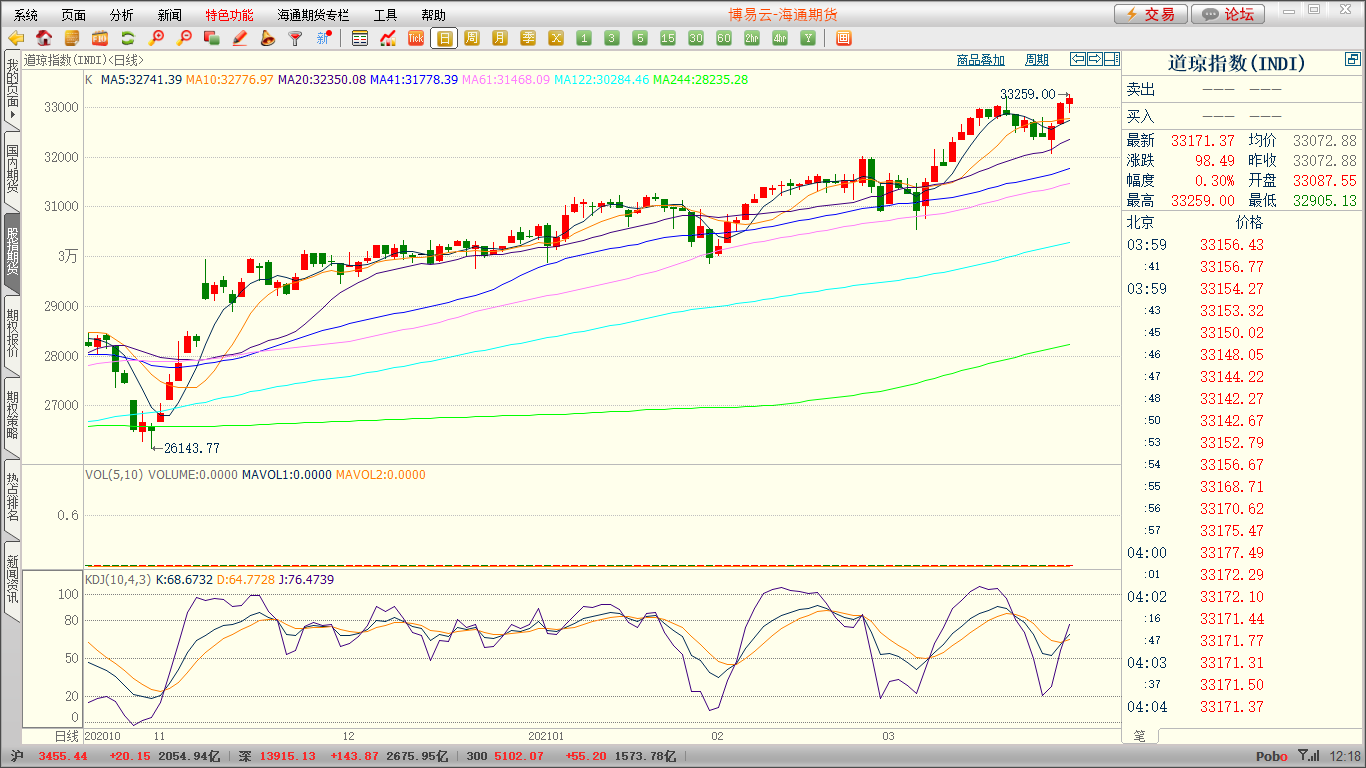Screen dimensions: 1366x768
Task: Select monthly 月 period button
Action: (x=500, y=39)
